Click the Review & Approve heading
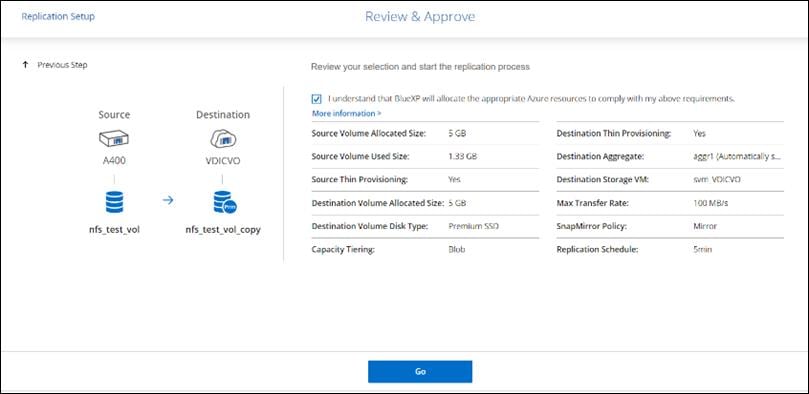The image size is (809, 394). tap(420, 17)
